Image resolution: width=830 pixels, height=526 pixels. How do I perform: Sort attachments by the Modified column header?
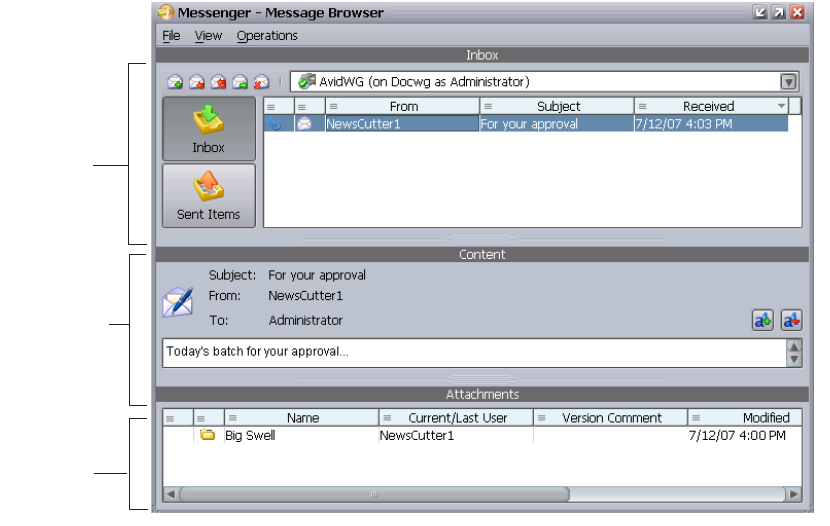click(x=745, y=418)
